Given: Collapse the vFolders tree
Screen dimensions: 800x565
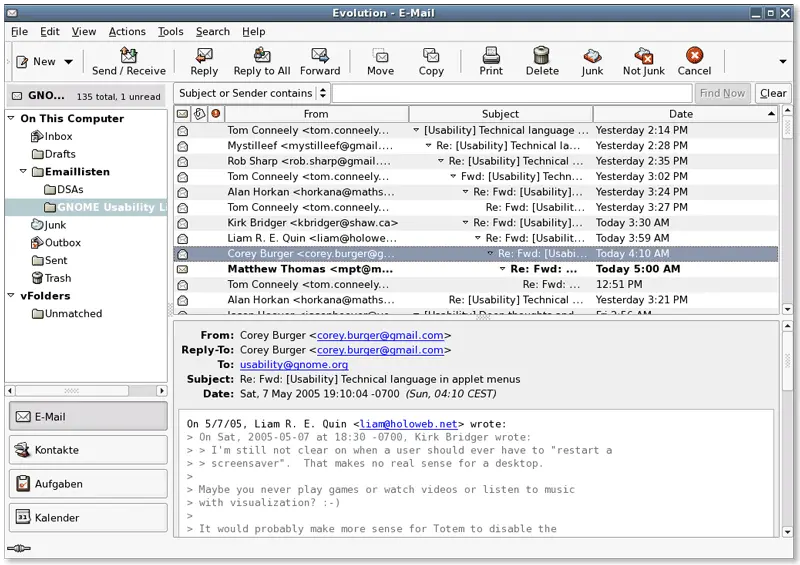Looking at the screenshot, I should [x=11, y=296].
